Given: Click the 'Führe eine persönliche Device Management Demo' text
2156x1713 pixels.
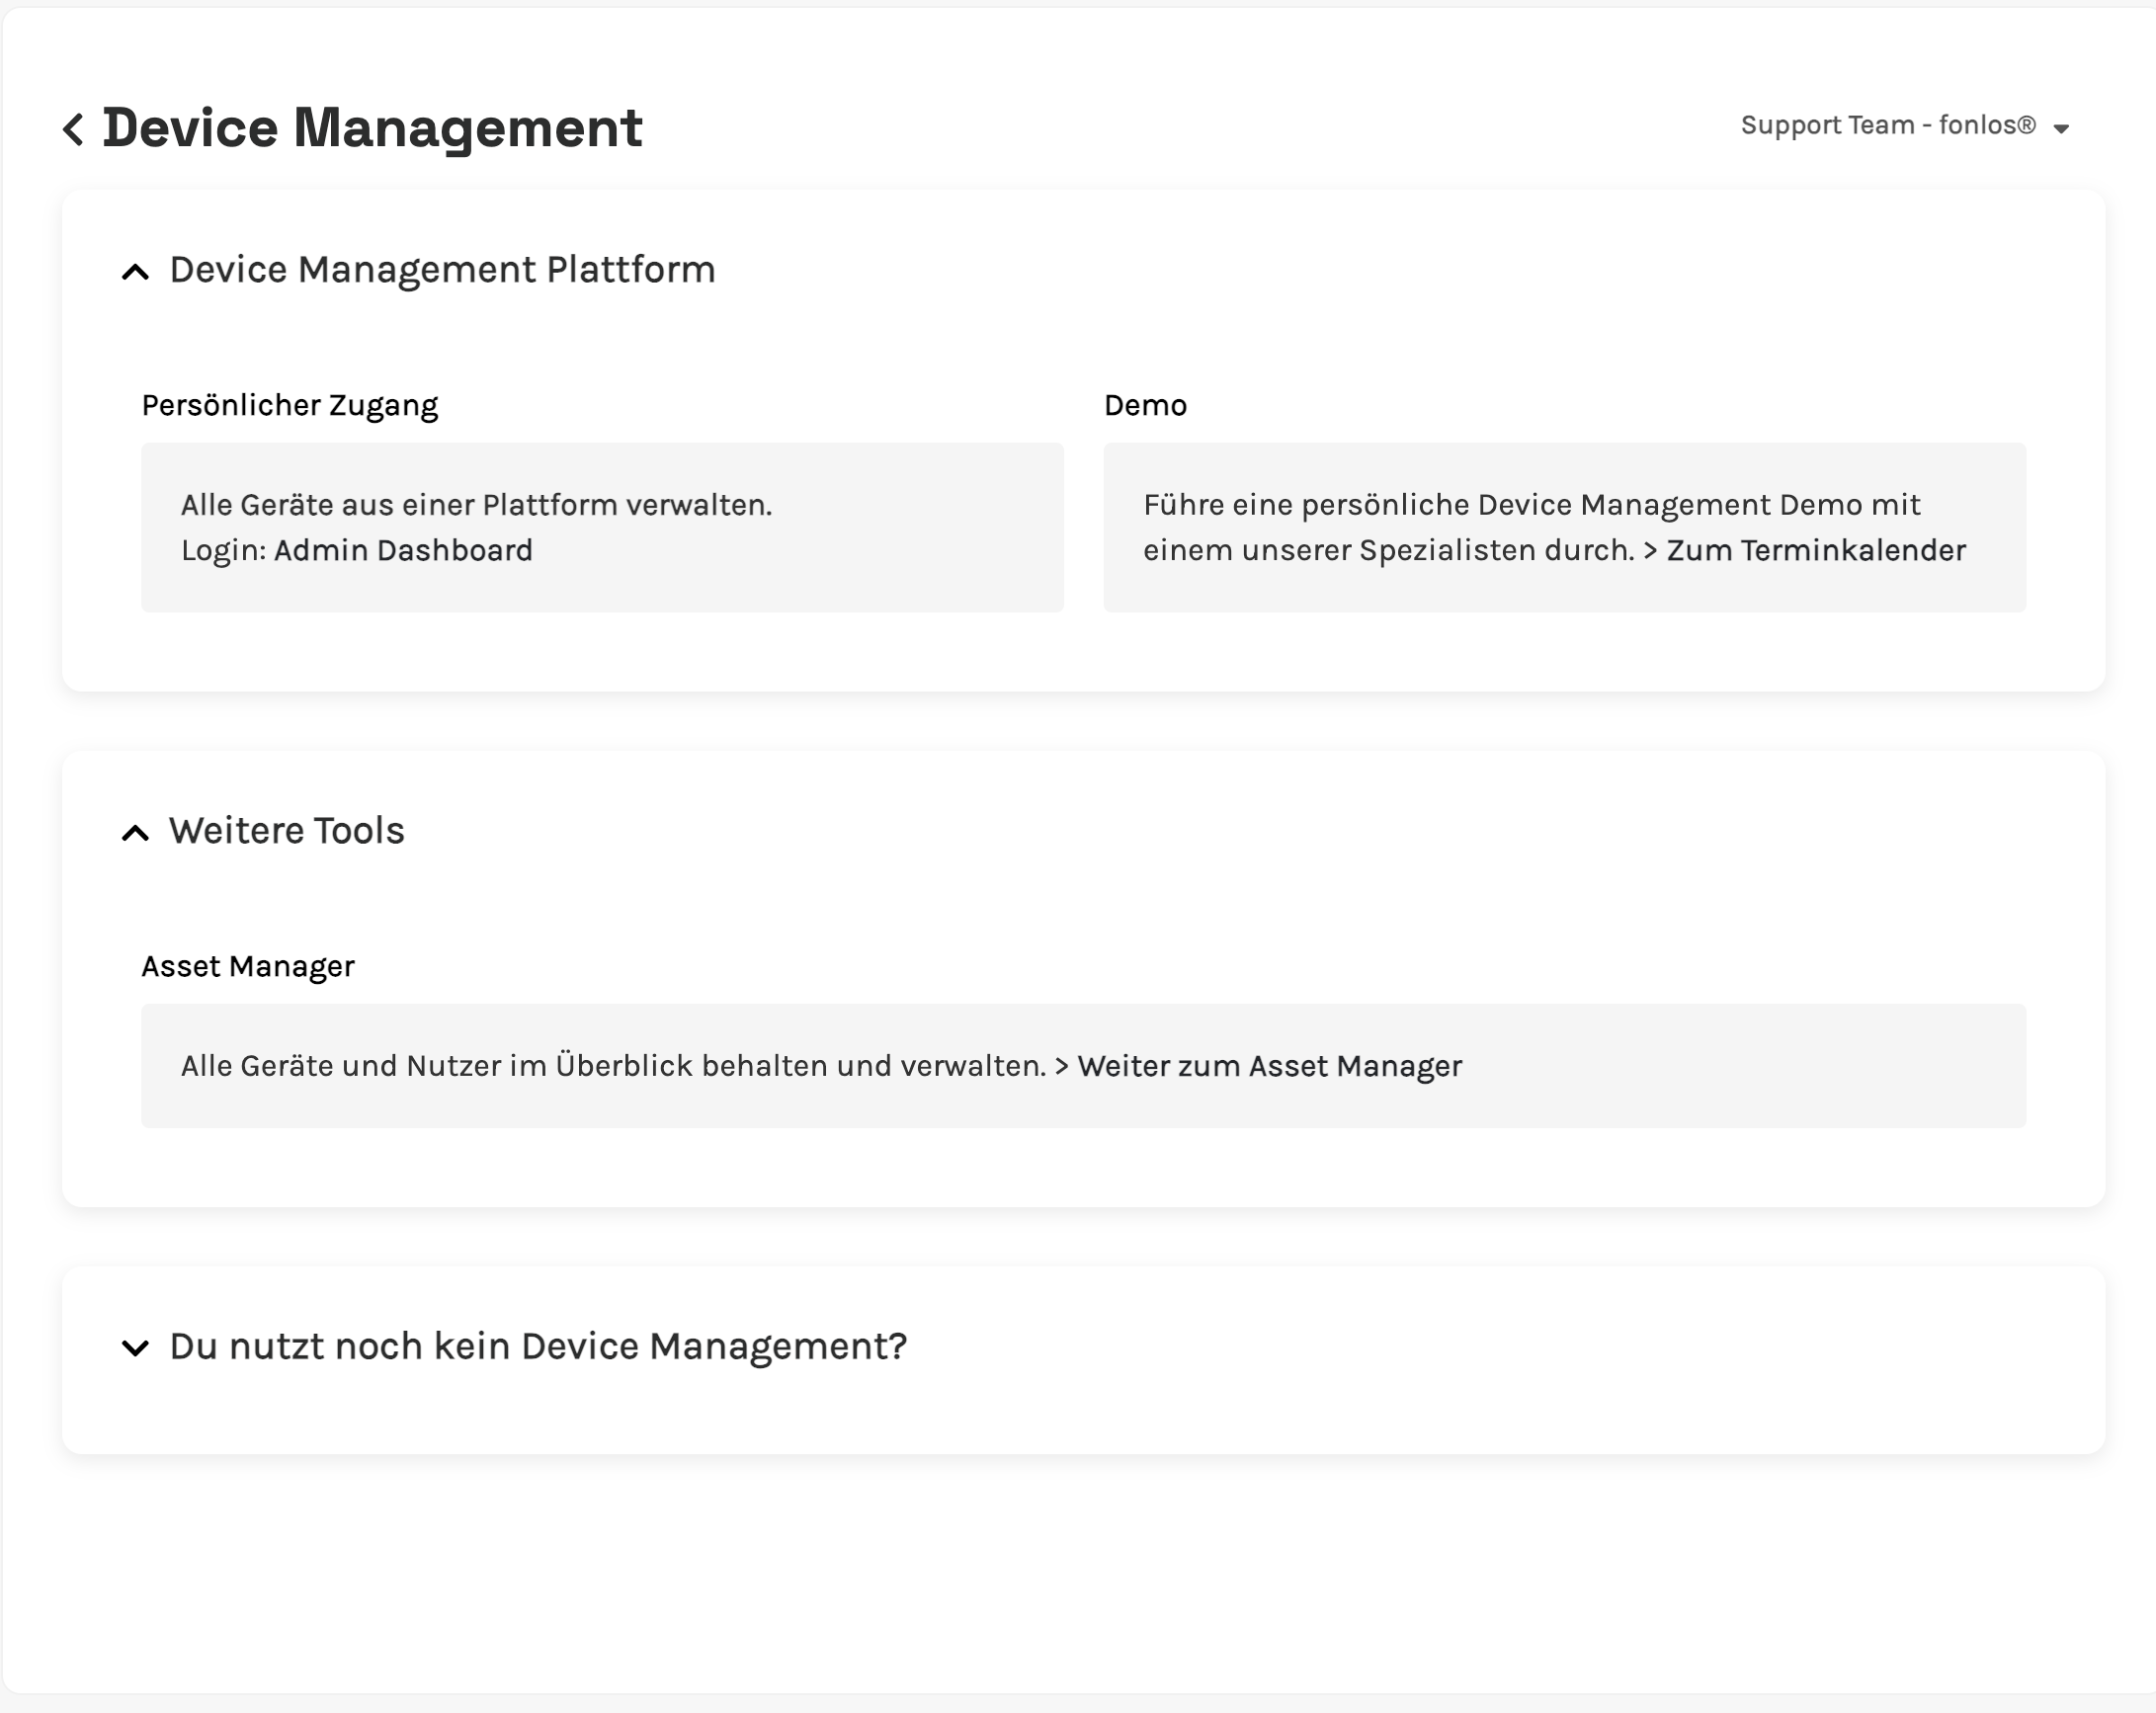Looking at the screenshot, I should (1531, 505).
